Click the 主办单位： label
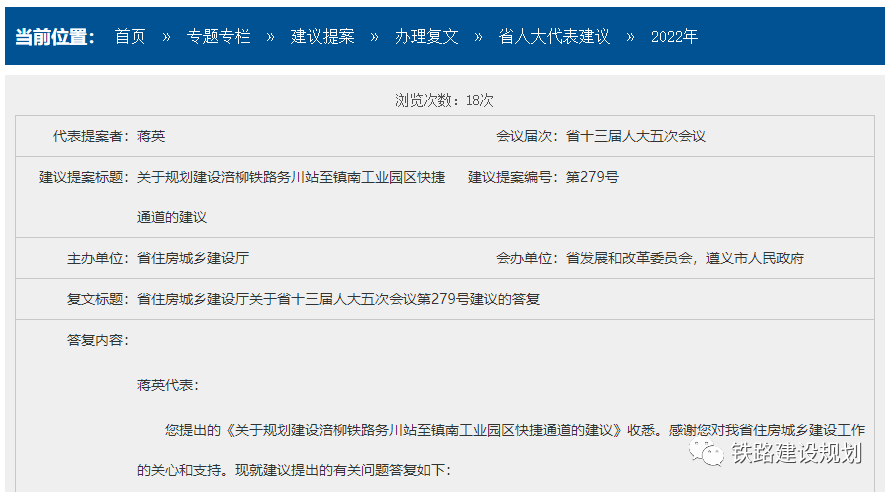 click(98, 258)
